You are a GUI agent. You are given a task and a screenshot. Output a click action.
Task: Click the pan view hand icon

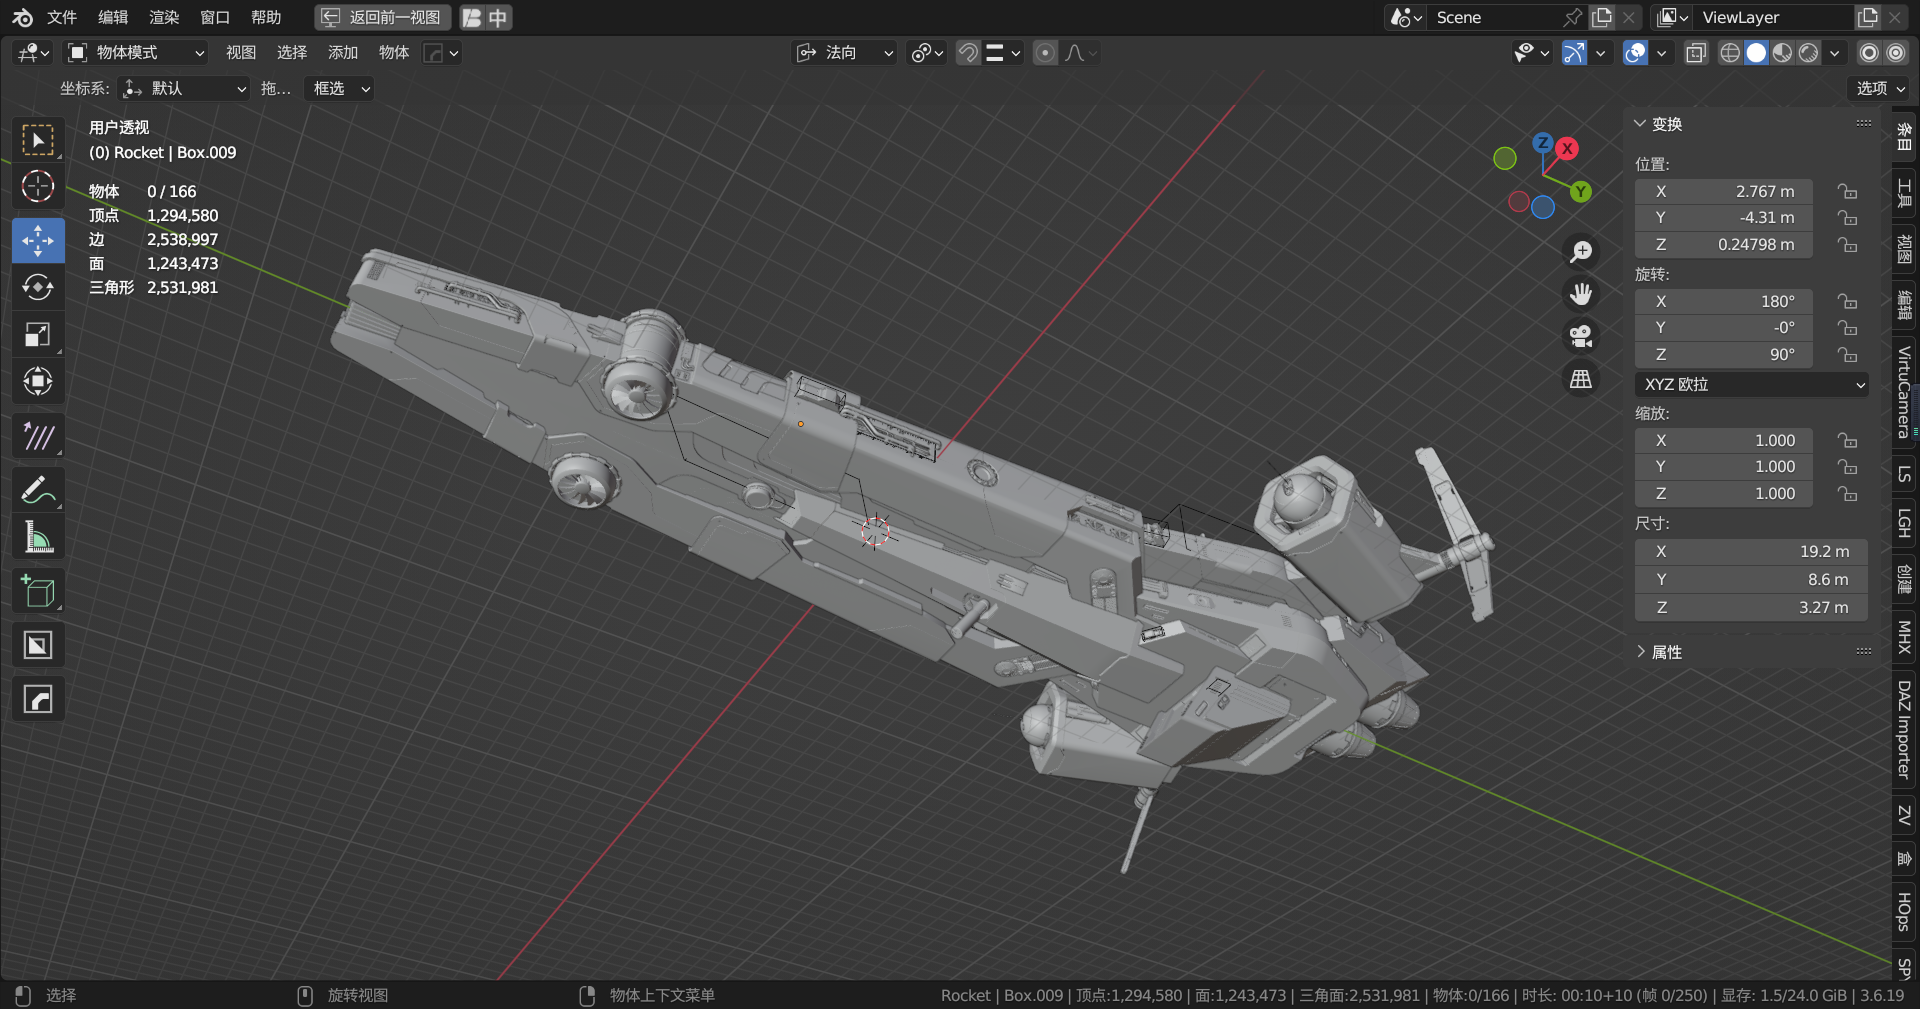(x=1581, y=294)
